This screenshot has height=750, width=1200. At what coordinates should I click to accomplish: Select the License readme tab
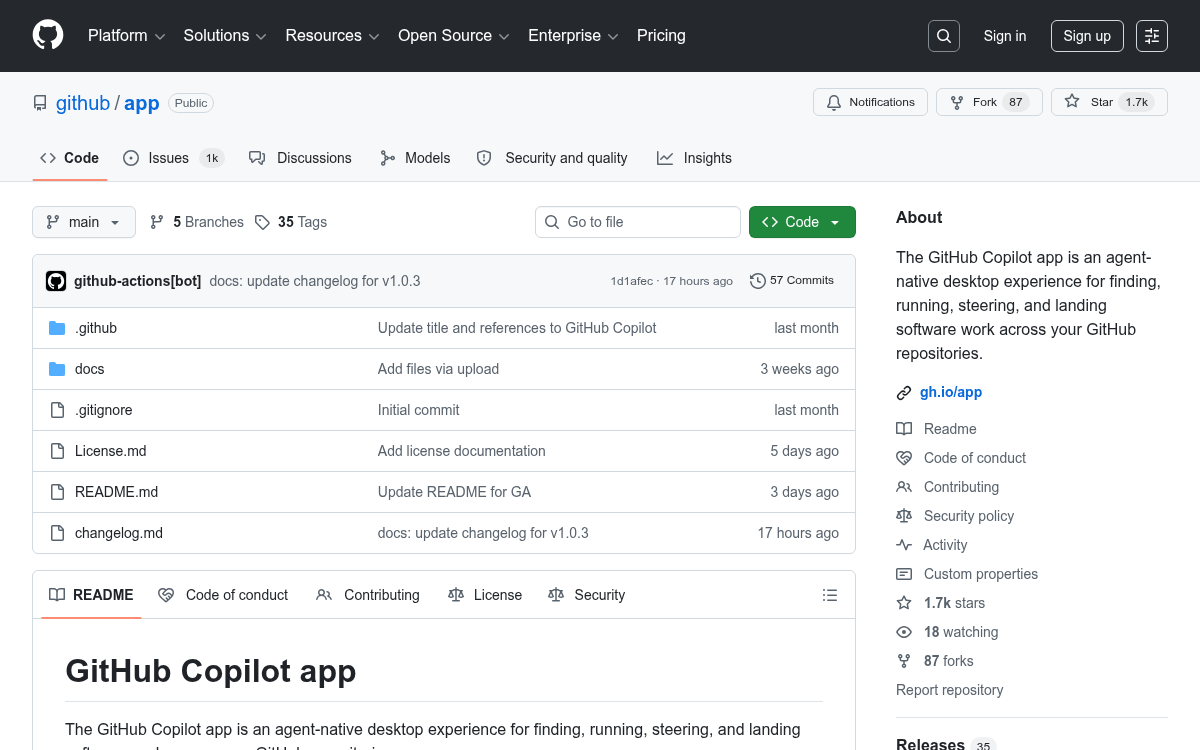tap(485, 595)
